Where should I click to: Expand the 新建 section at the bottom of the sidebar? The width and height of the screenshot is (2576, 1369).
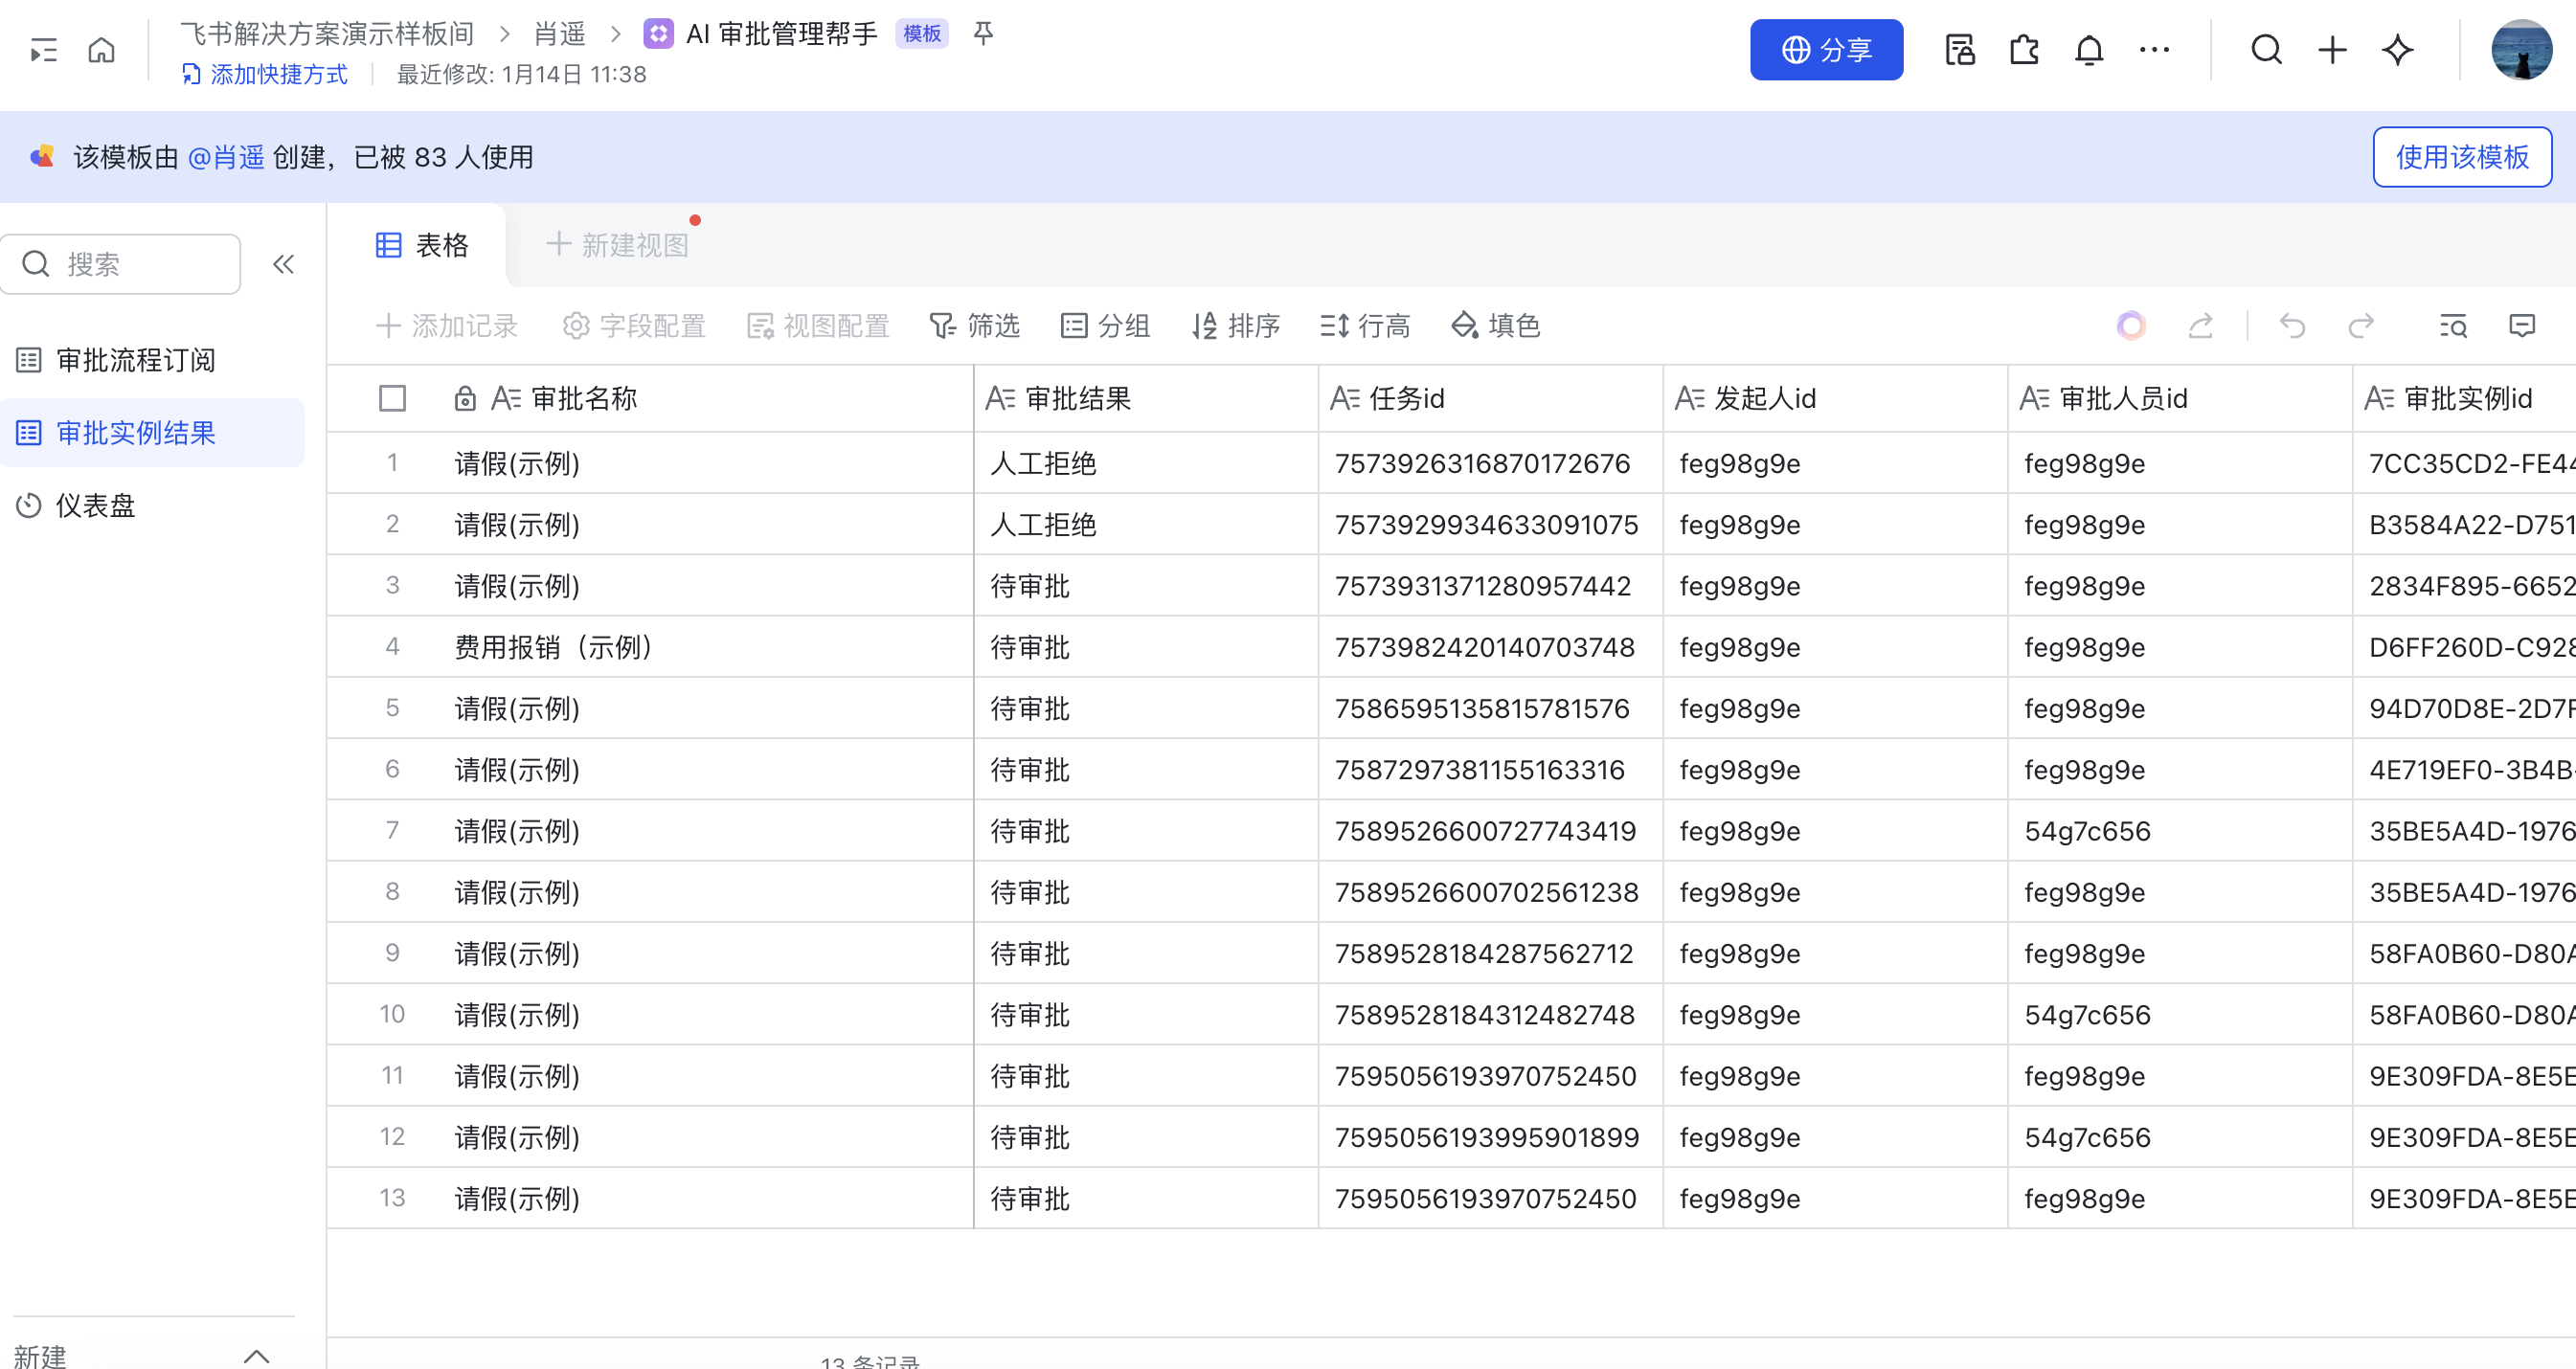pos(257,1355)
